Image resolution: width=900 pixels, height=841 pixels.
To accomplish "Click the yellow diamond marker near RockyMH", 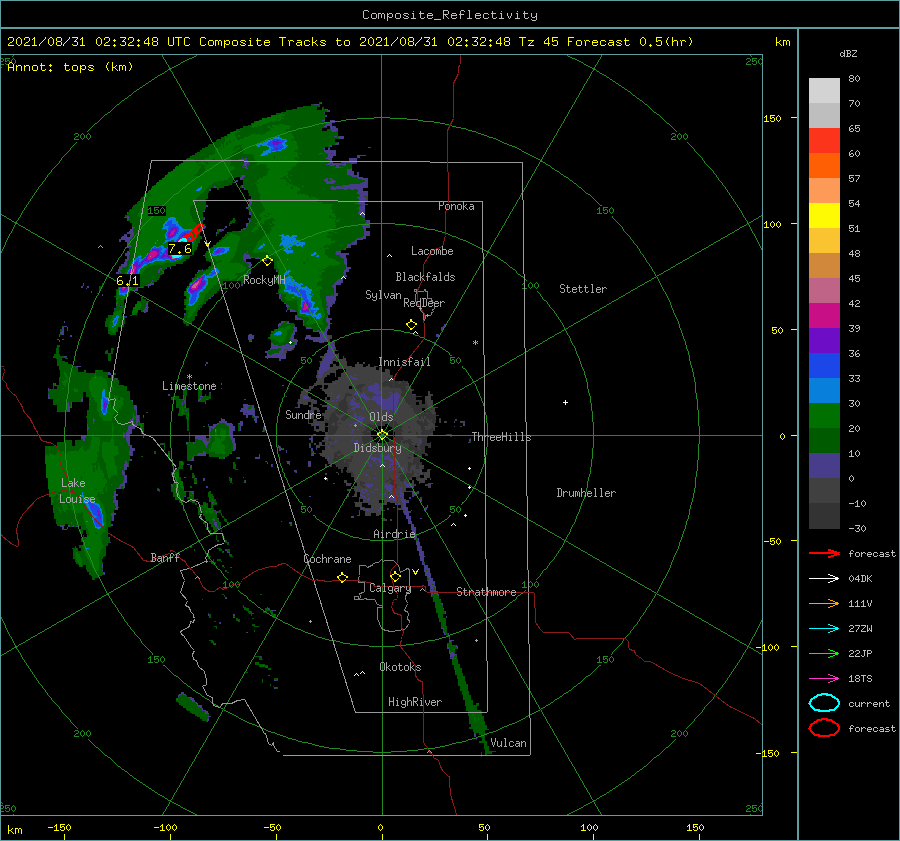I will (x=267, y=261).
